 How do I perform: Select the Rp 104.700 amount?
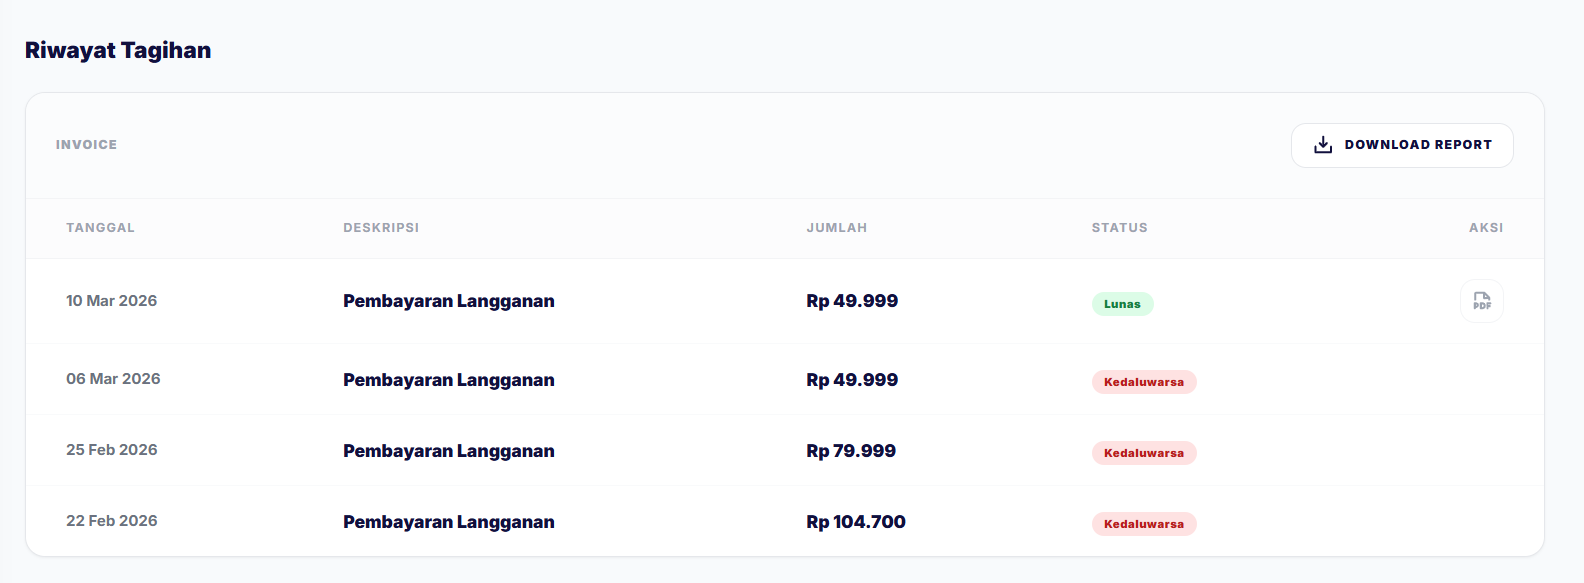[x=855, y=521]
